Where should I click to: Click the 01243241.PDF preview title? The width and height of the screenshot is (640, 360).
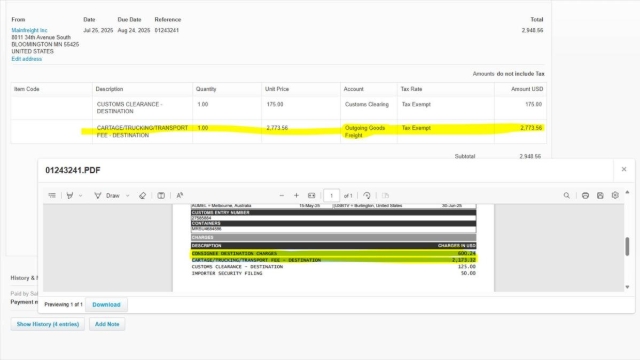pos(73,170)
